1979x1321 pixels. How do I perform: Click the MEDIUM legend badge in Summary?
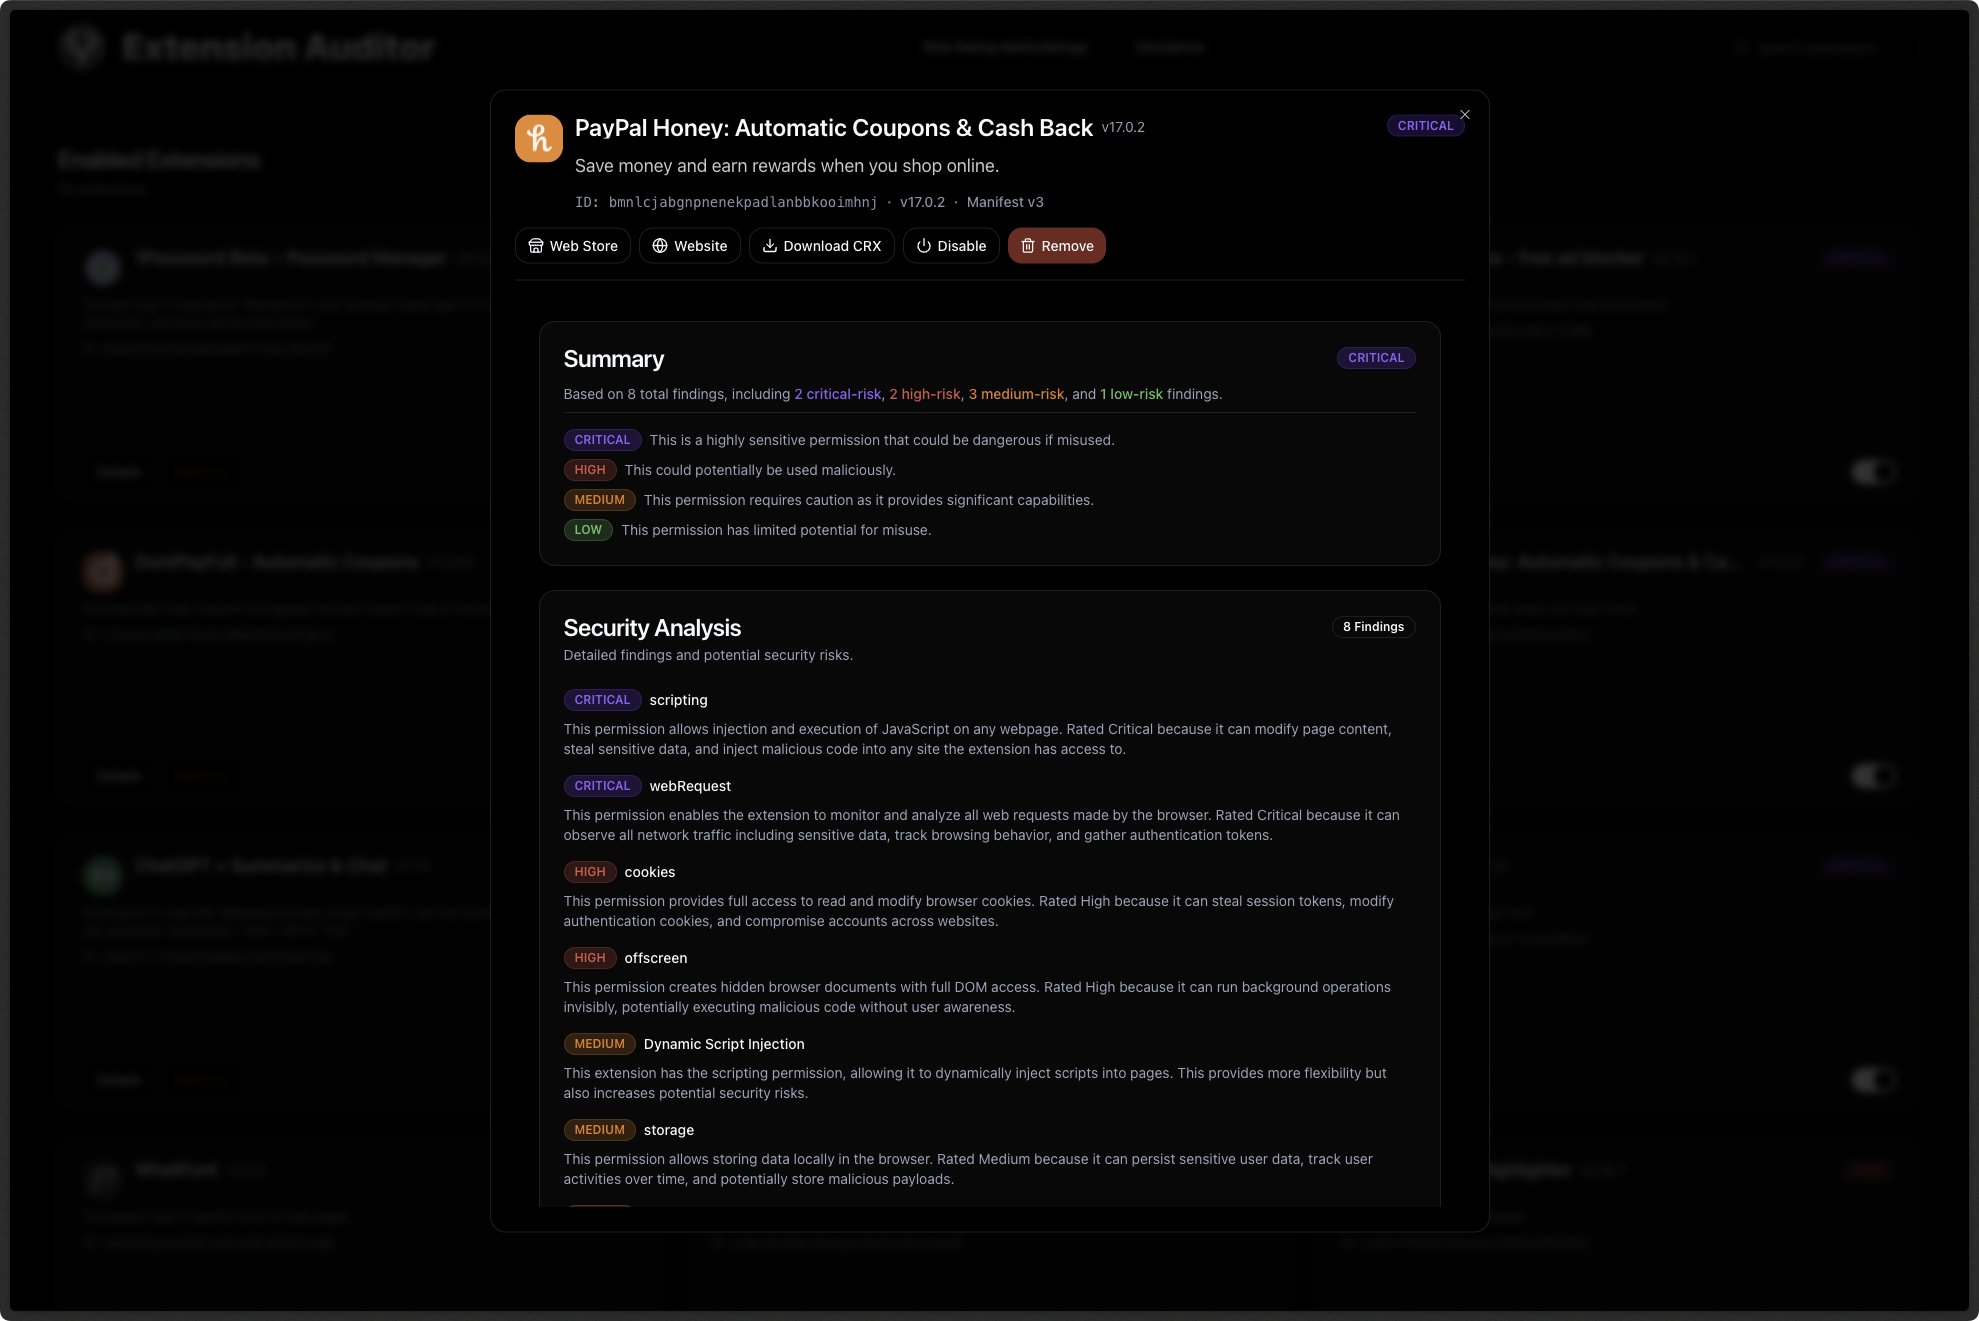point(599,500)
